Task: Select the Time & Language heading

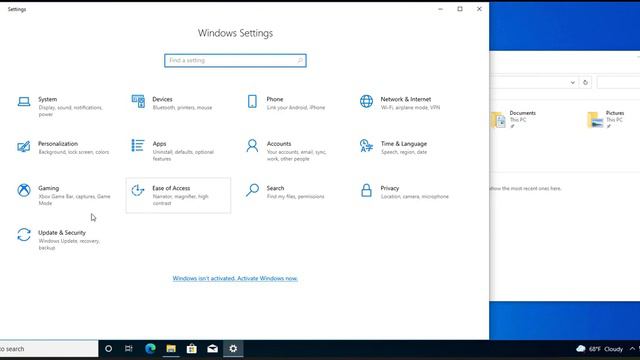Action: (404, 144)
